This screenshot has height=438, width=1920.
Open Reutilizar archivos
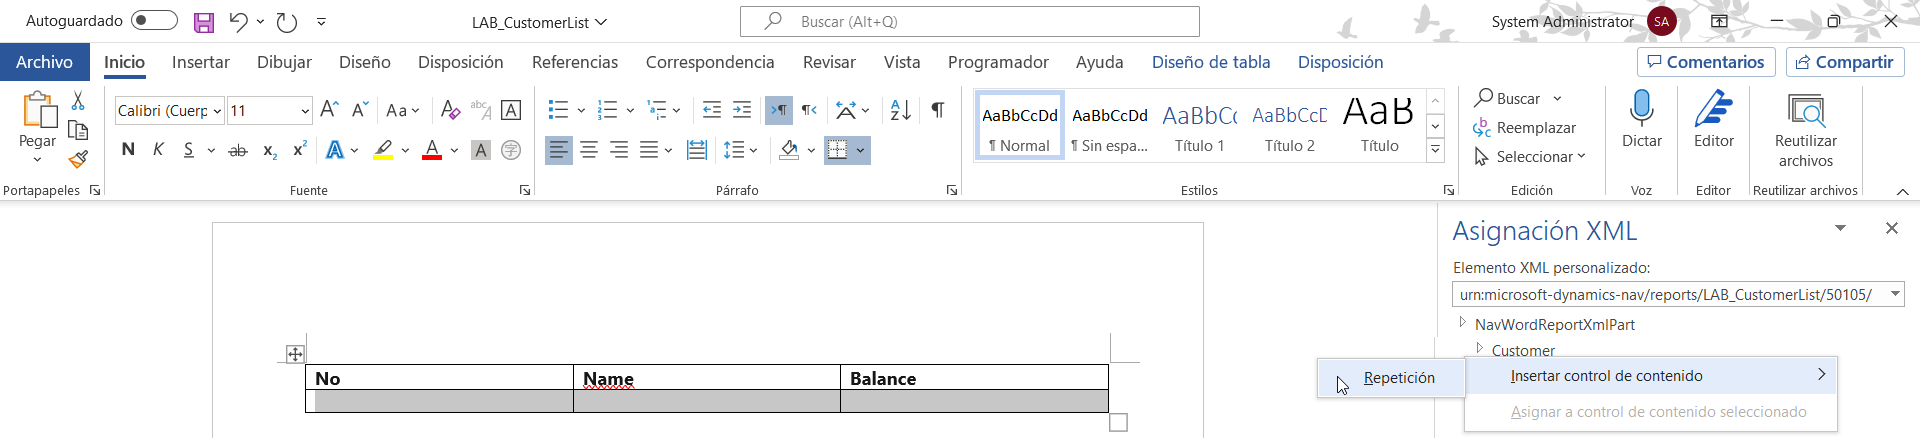click(x=1805, y=130)
